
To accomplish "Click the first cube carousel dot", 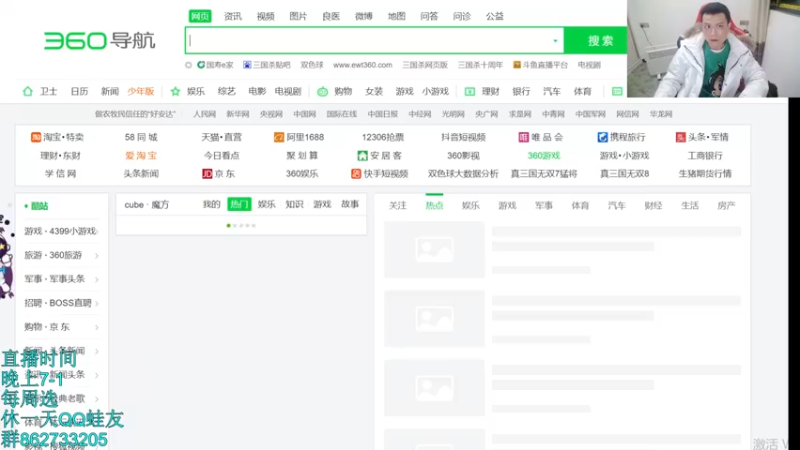I will click(x=229, y=226).
